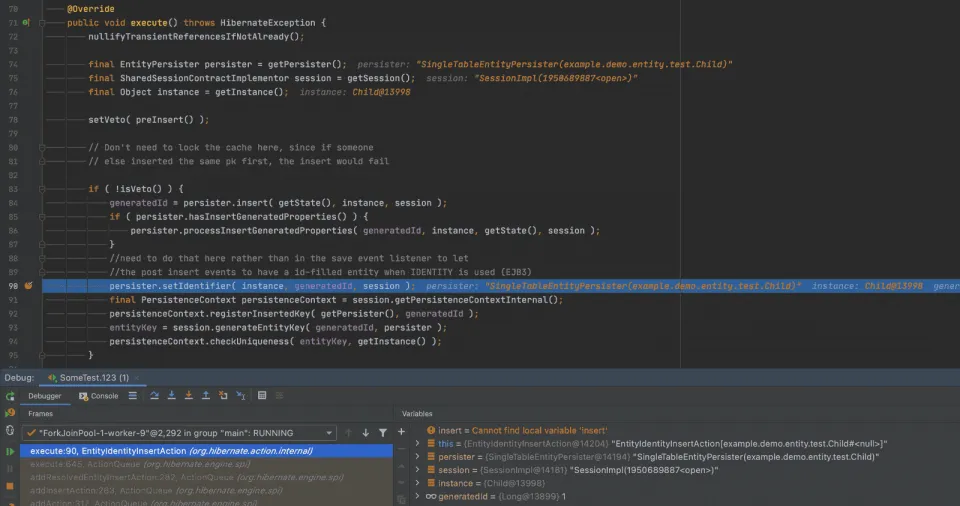
Task: Step into the method call
Action: (171, 396)
